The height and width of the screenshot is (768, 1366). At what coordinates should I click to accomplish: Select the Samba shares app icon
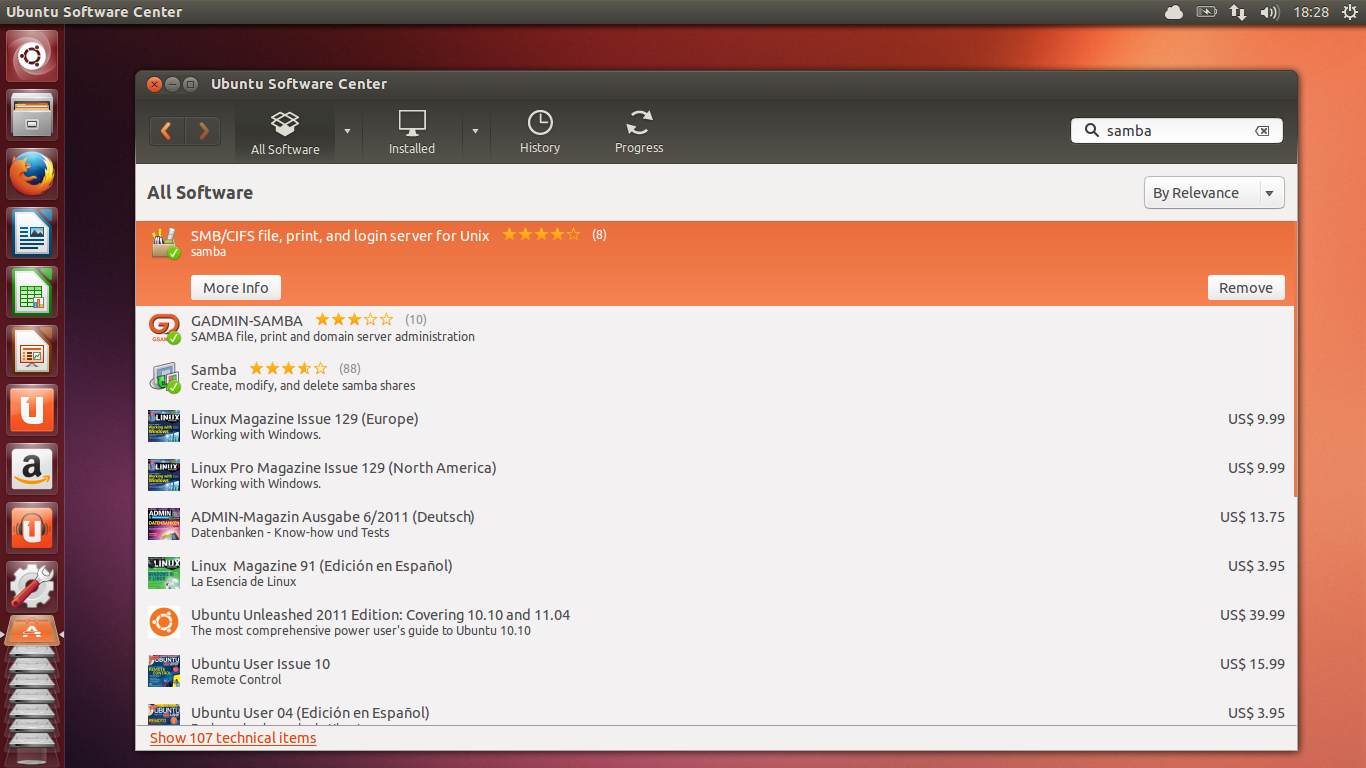[x=164, y=378]
